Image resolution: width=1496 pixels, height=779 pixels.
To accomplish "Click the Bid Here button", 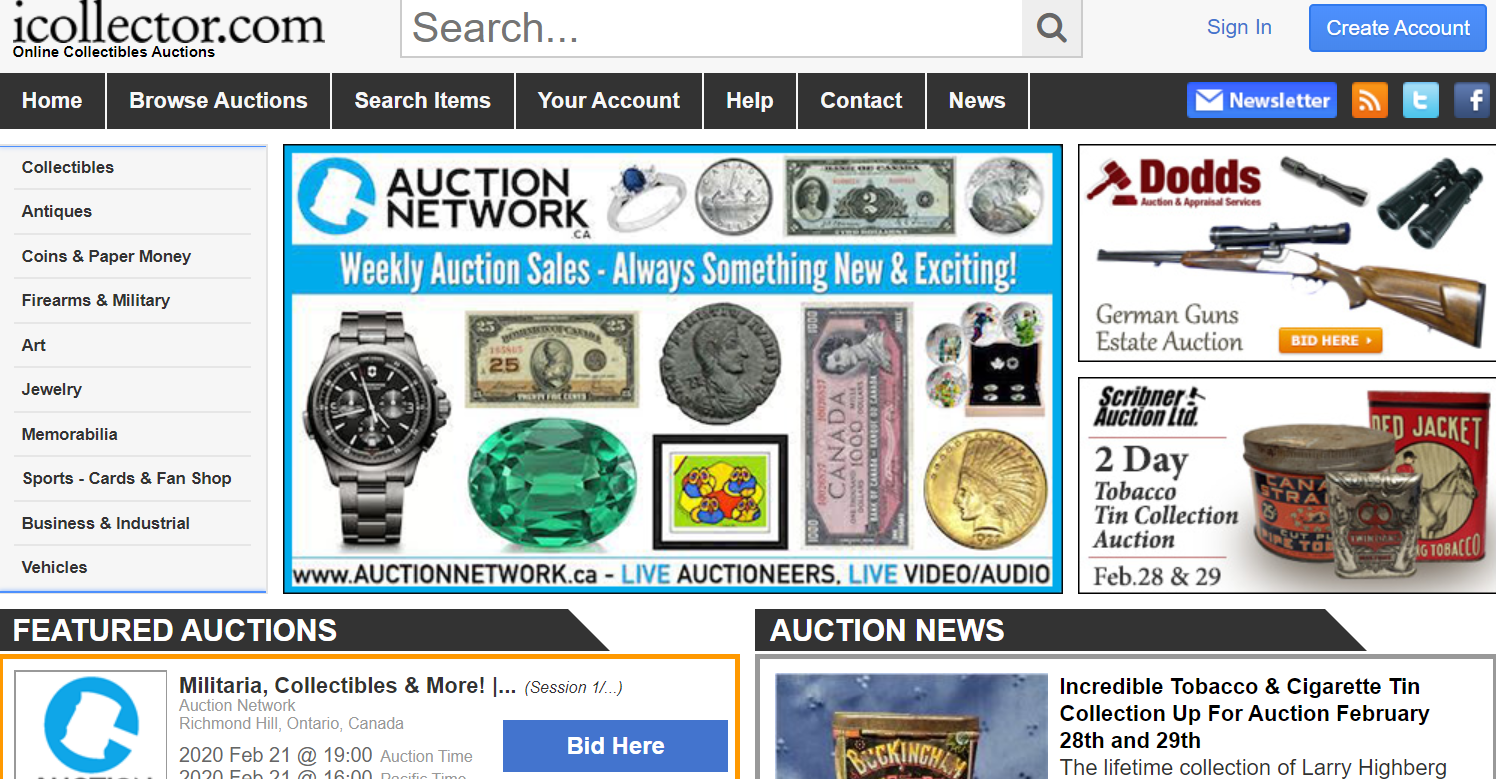I will 615,746.
